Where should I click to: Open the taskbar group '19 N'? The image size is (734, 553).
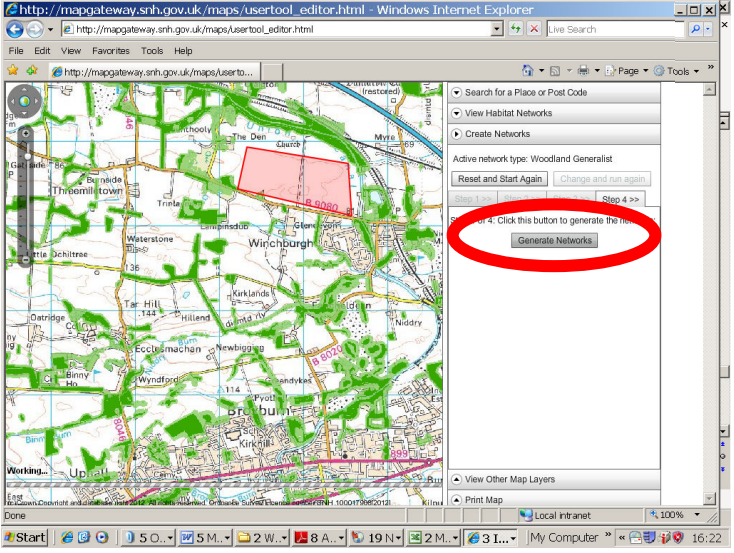(376, 538)
